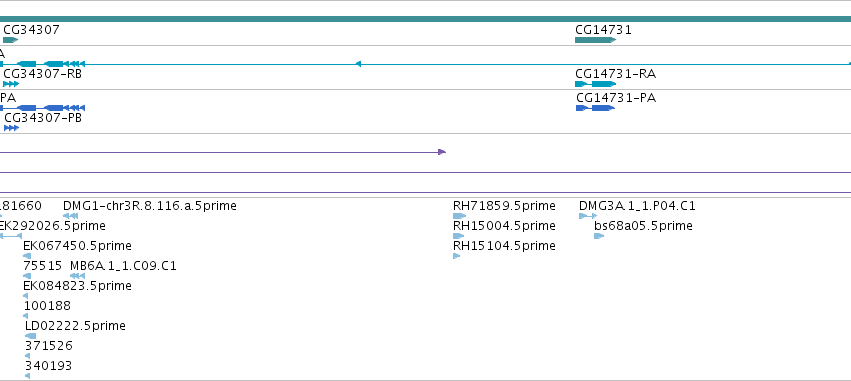The height and width of the screenshot is (381, 851).
Task: Click the purple arrowhead feature end
Action: [x=442, y=152]
